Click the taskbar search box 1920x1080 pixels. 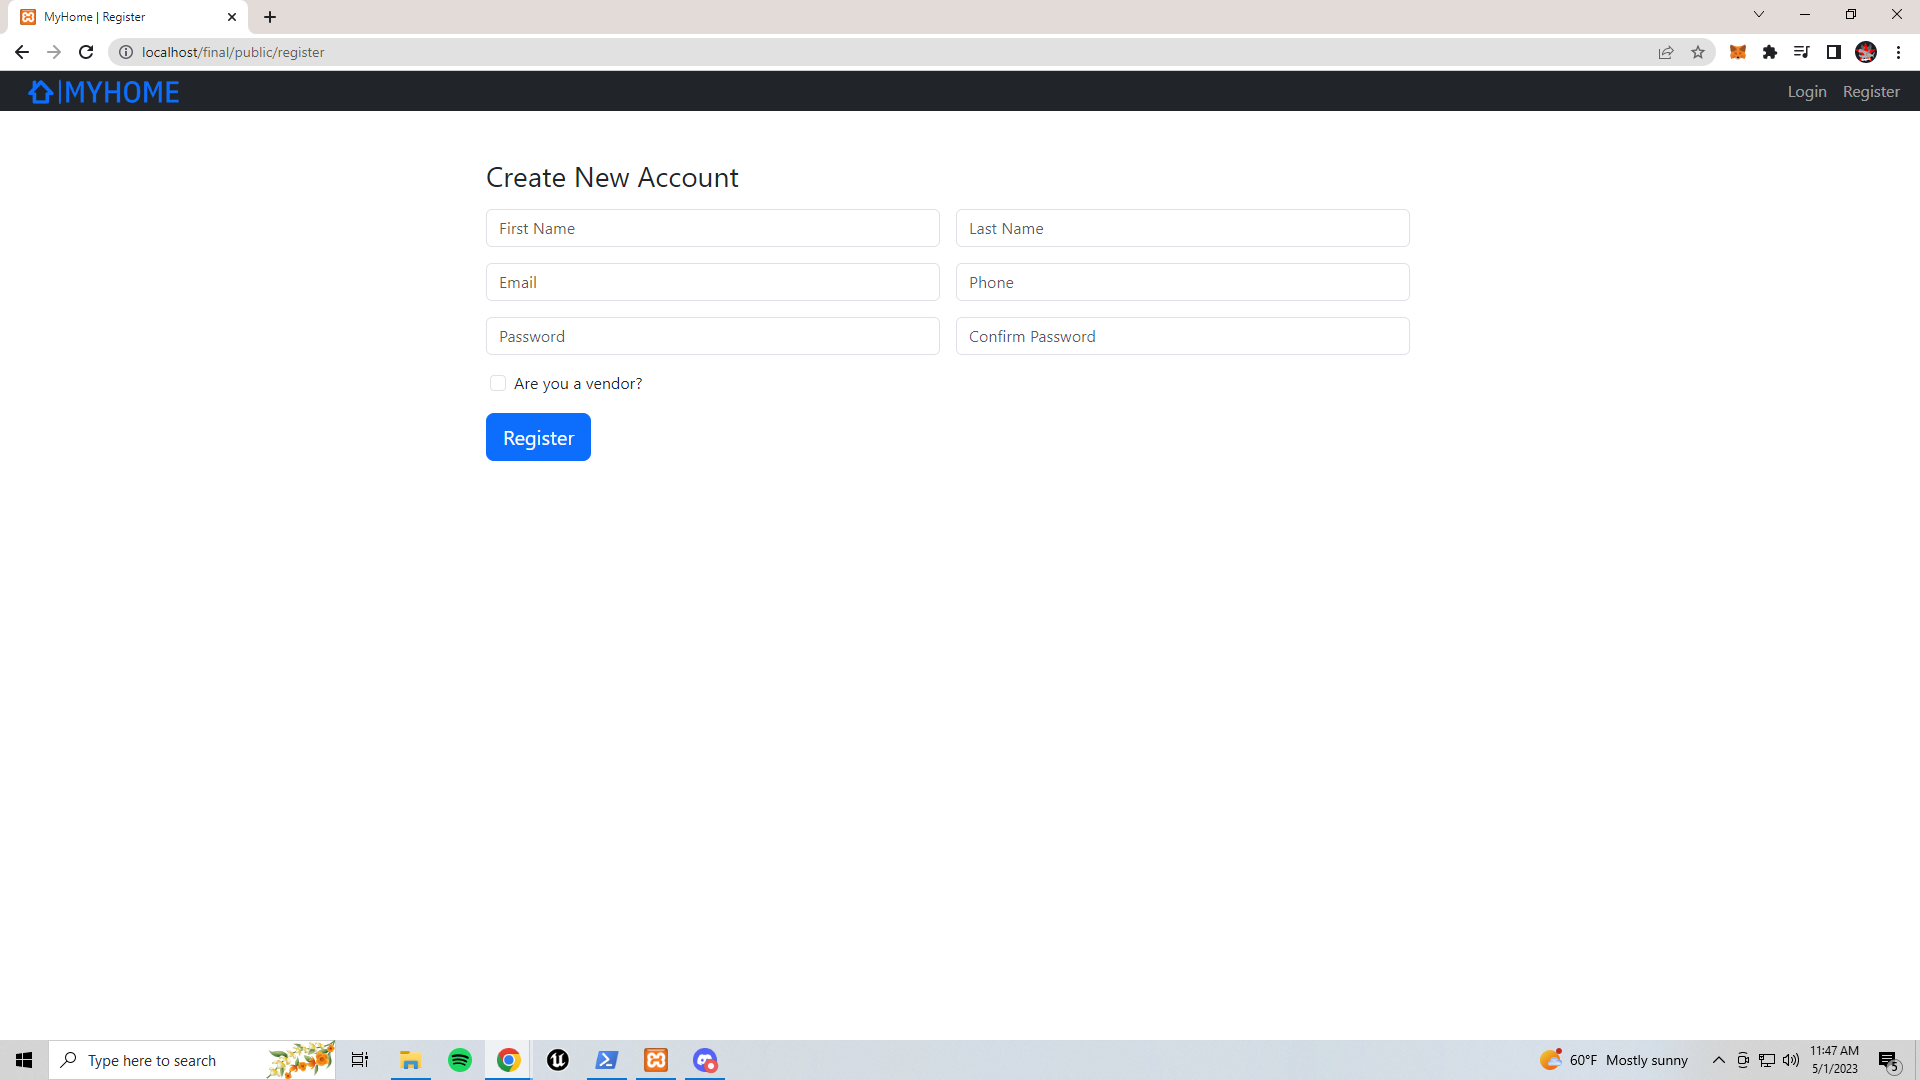pos(192,1060)
